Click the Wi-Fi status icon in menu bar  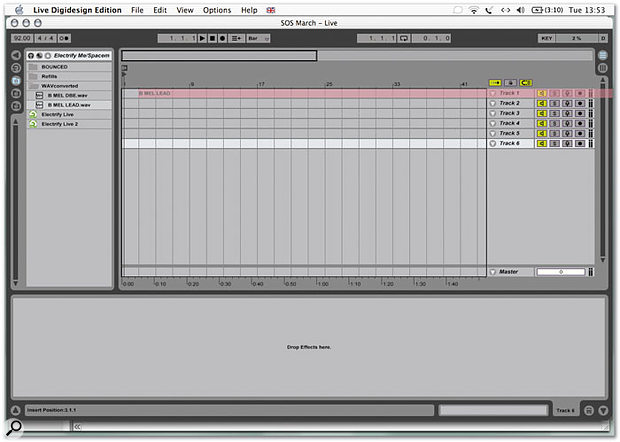point(473,10)
